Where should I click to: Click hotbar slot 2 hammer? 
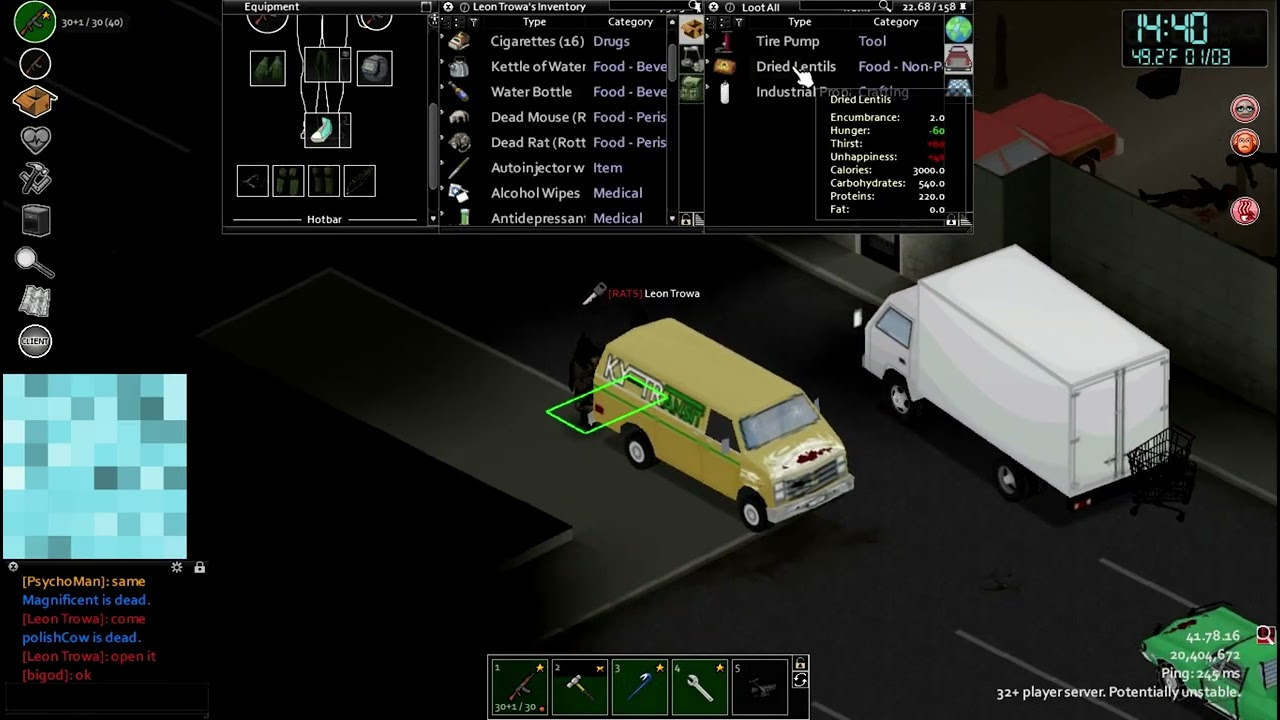point(580,686)
